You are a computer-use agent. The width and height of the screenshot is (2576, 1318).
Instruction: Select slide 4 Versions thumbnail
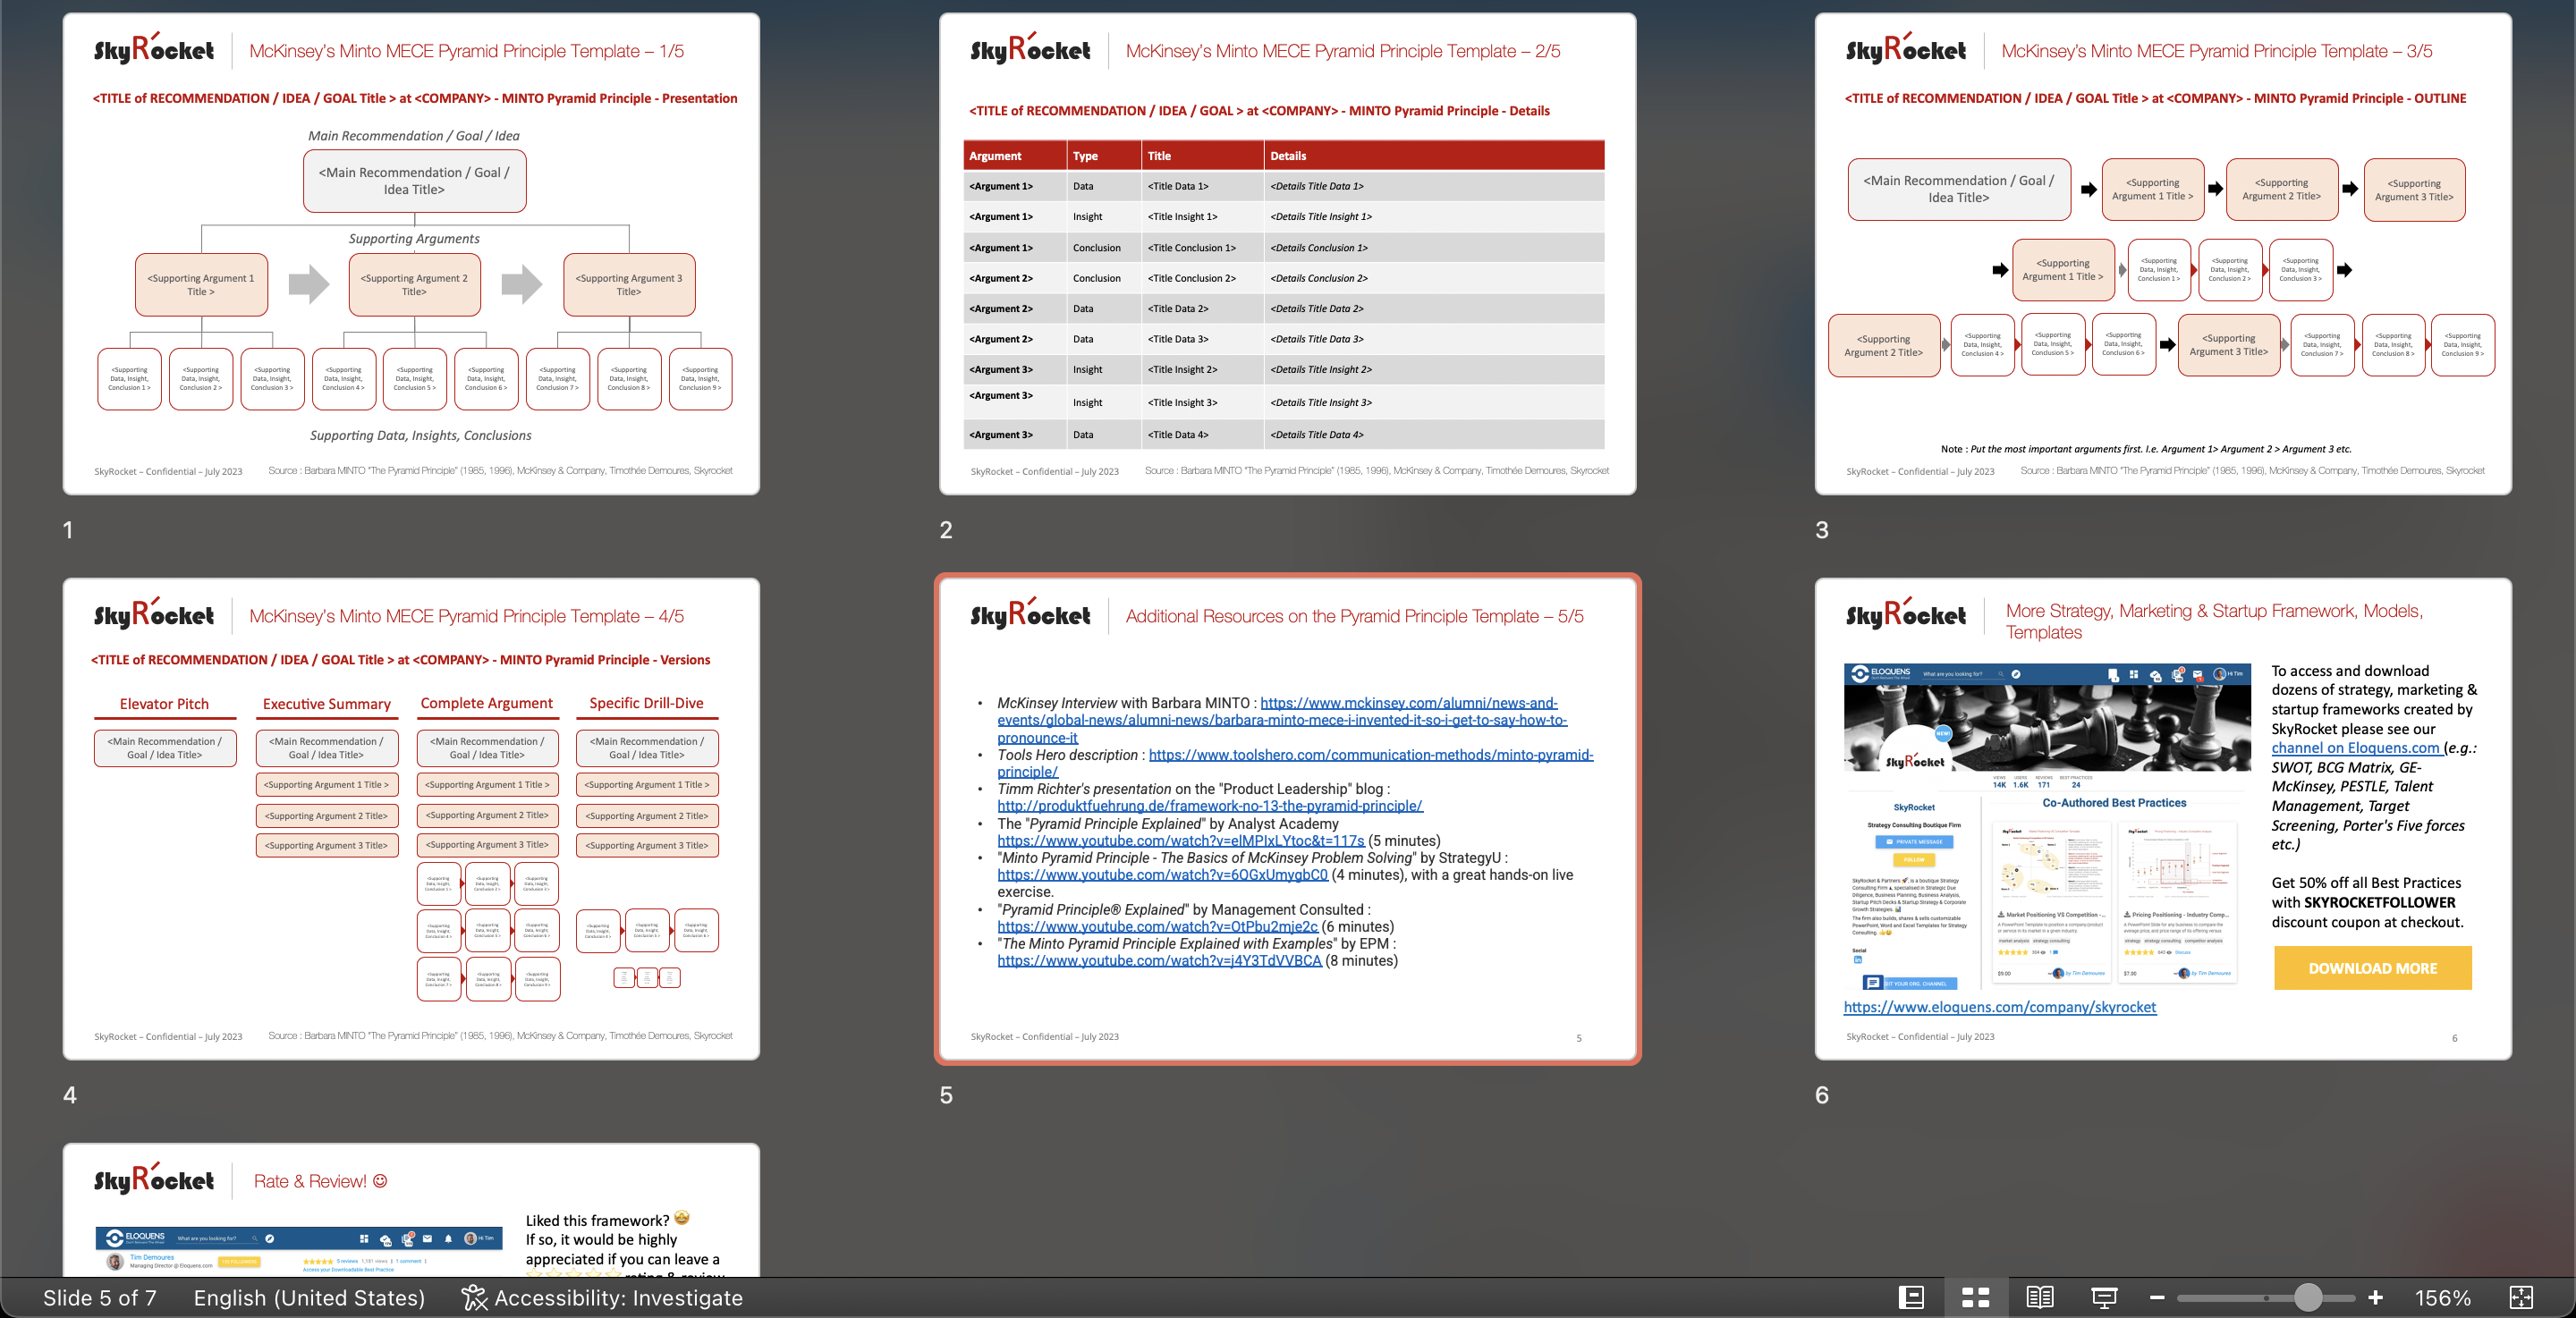[x=411, y=818]
